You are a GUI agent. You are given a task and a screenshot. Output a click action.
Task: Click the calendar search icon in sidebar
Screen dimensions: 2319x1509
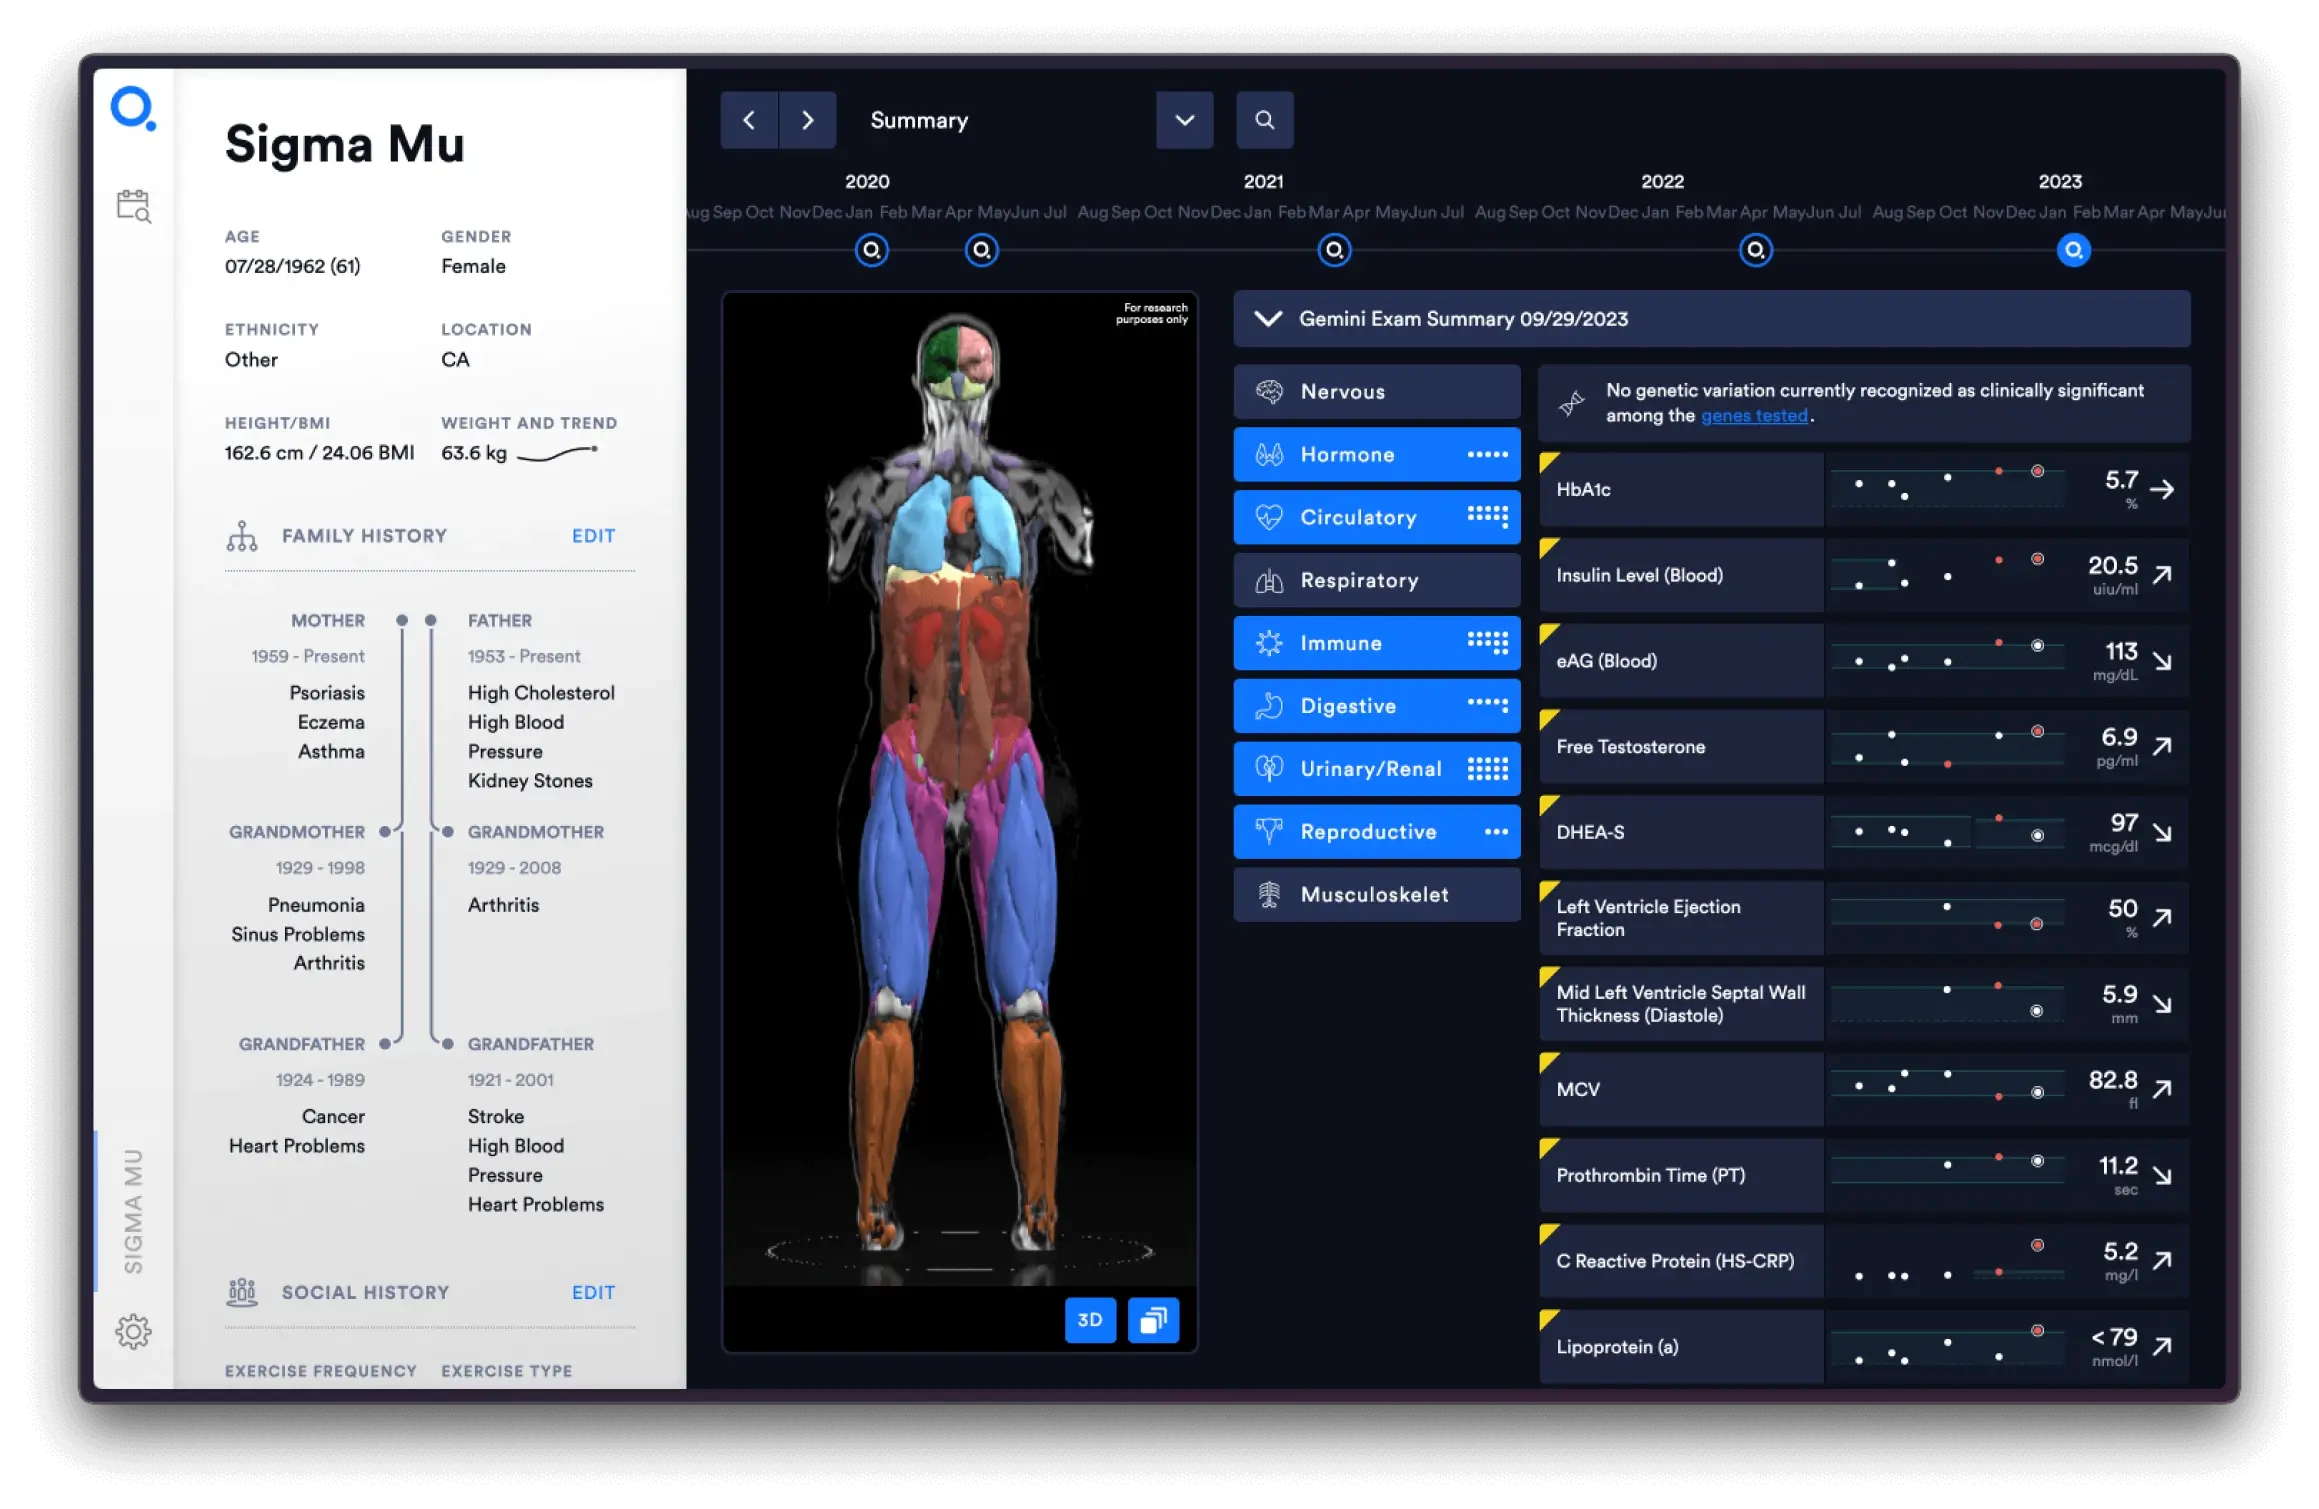(133, 206)
